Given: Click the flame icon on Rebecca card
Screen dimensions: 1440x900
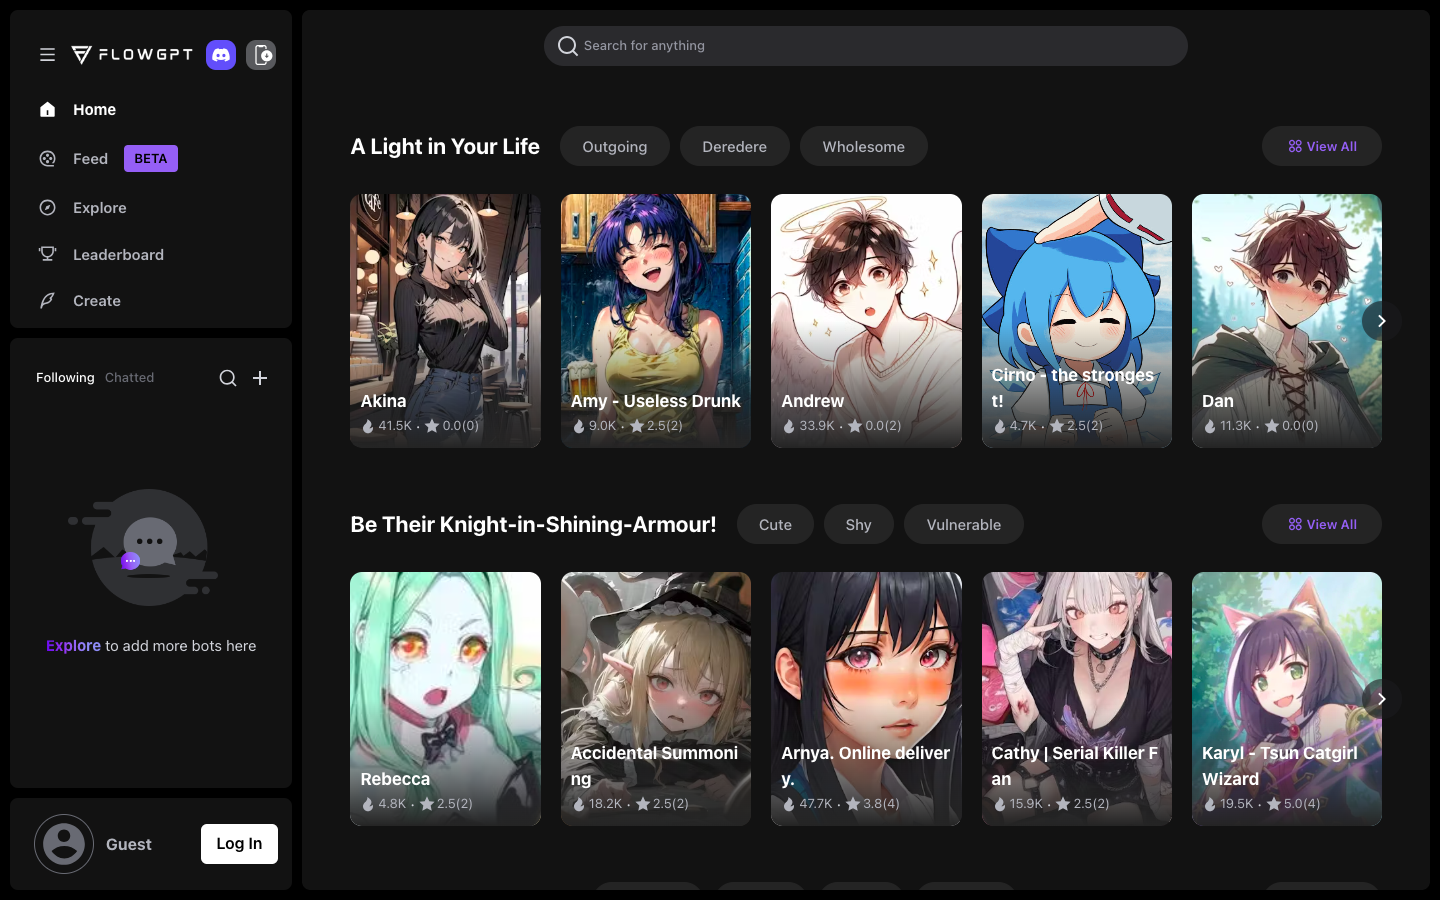Looking at the screenshot, I should click(368, 804).
